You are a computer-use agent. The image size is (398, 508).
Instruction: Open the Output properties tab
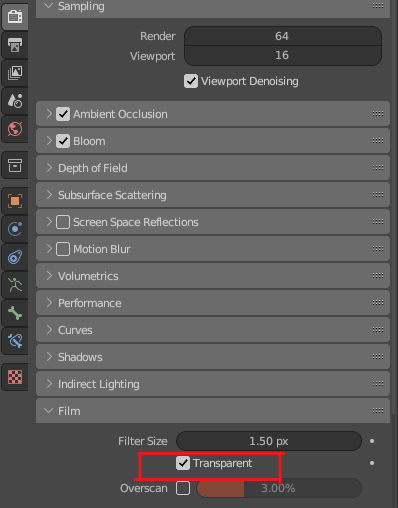click(15, 45)
